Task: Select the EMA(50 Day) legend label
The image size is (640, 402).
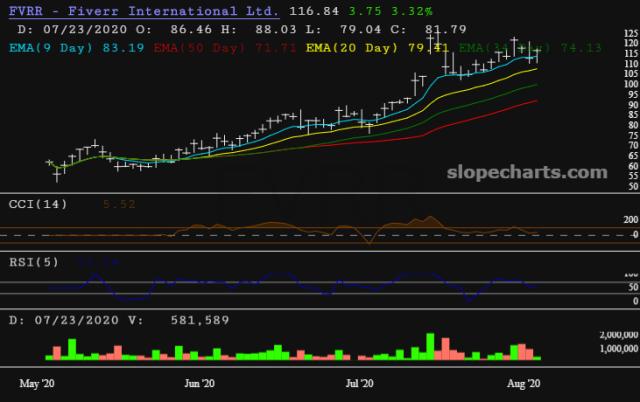Action: pos(198,48)
